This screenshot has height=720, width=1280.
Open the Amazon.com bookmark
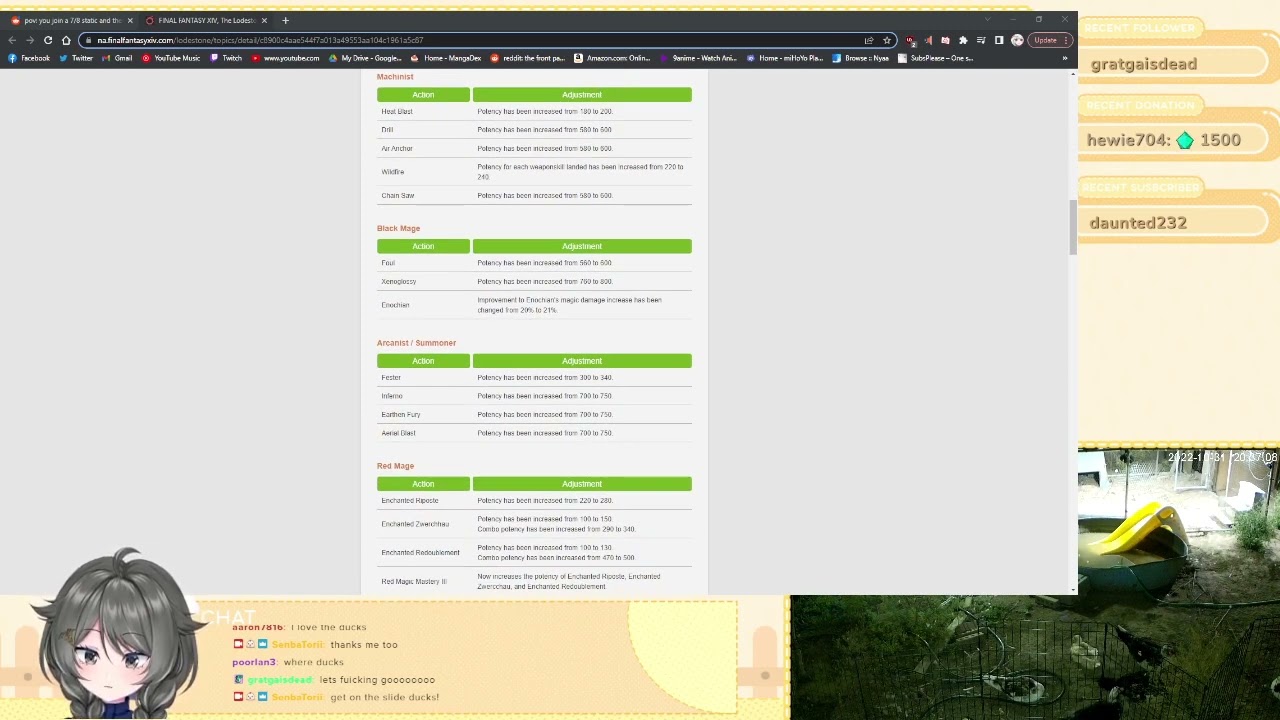pyautogui.click(x=612, y=58)
